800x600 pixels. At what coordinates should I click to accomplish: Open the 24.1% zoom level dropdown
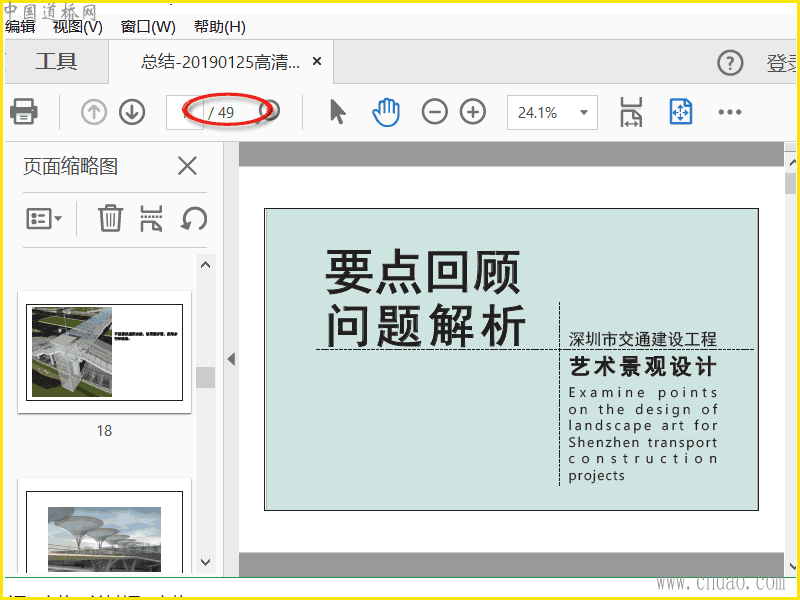pyautogui.click(x=552, y=112)
